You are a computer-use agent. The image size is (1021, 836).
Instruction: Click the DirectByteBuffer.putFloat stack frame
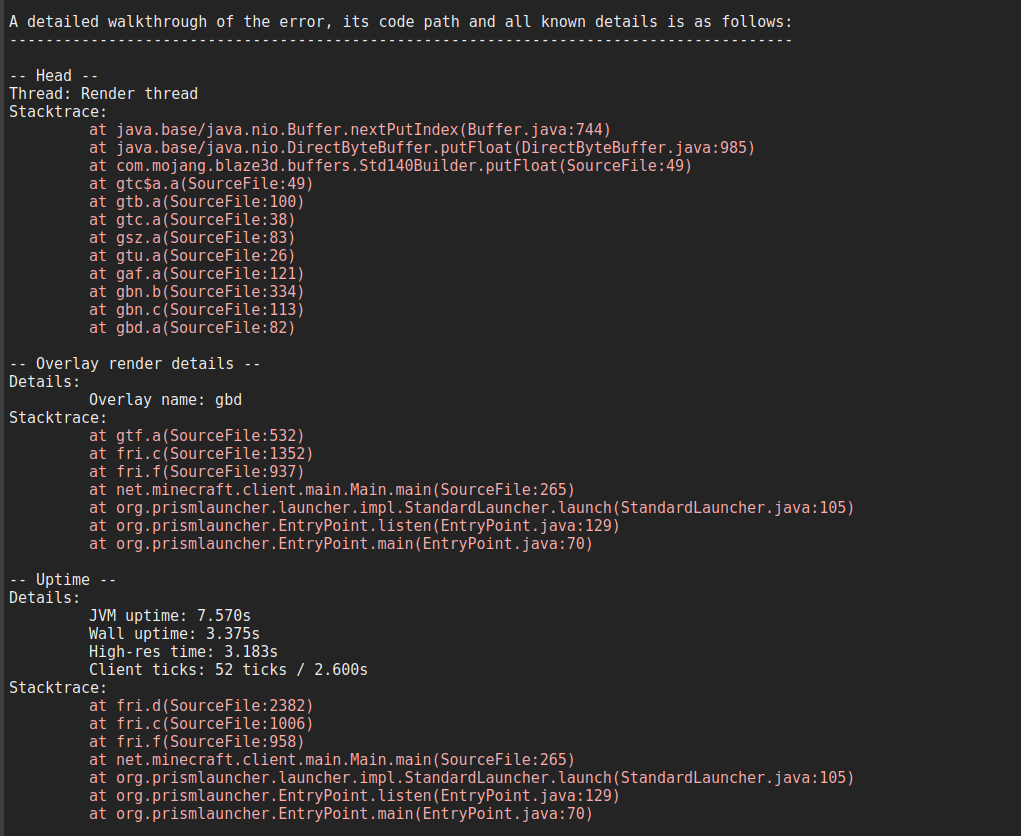[x=421, y=148]
